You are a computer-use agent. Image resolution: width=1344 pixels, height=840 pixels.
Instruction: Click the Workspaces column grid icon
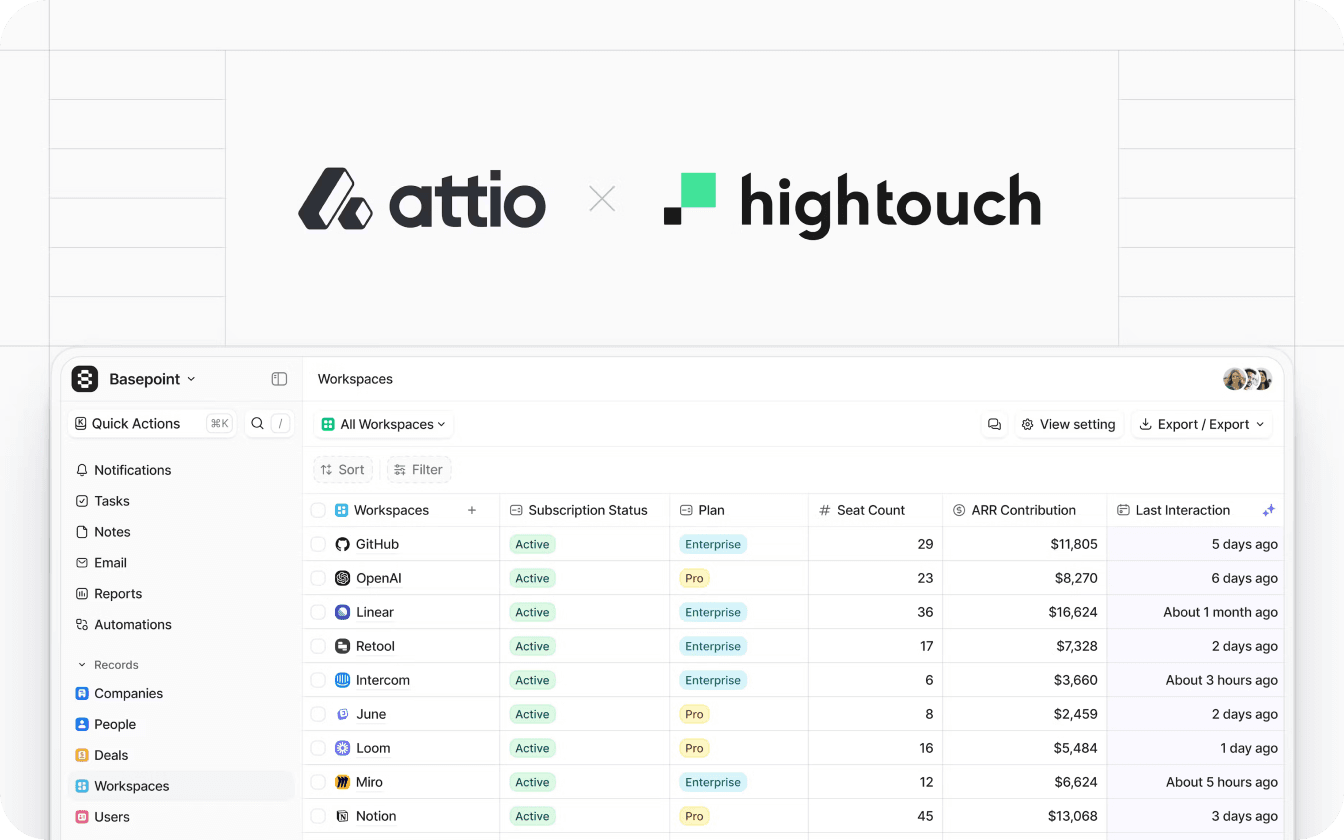(x=341, y=510)
